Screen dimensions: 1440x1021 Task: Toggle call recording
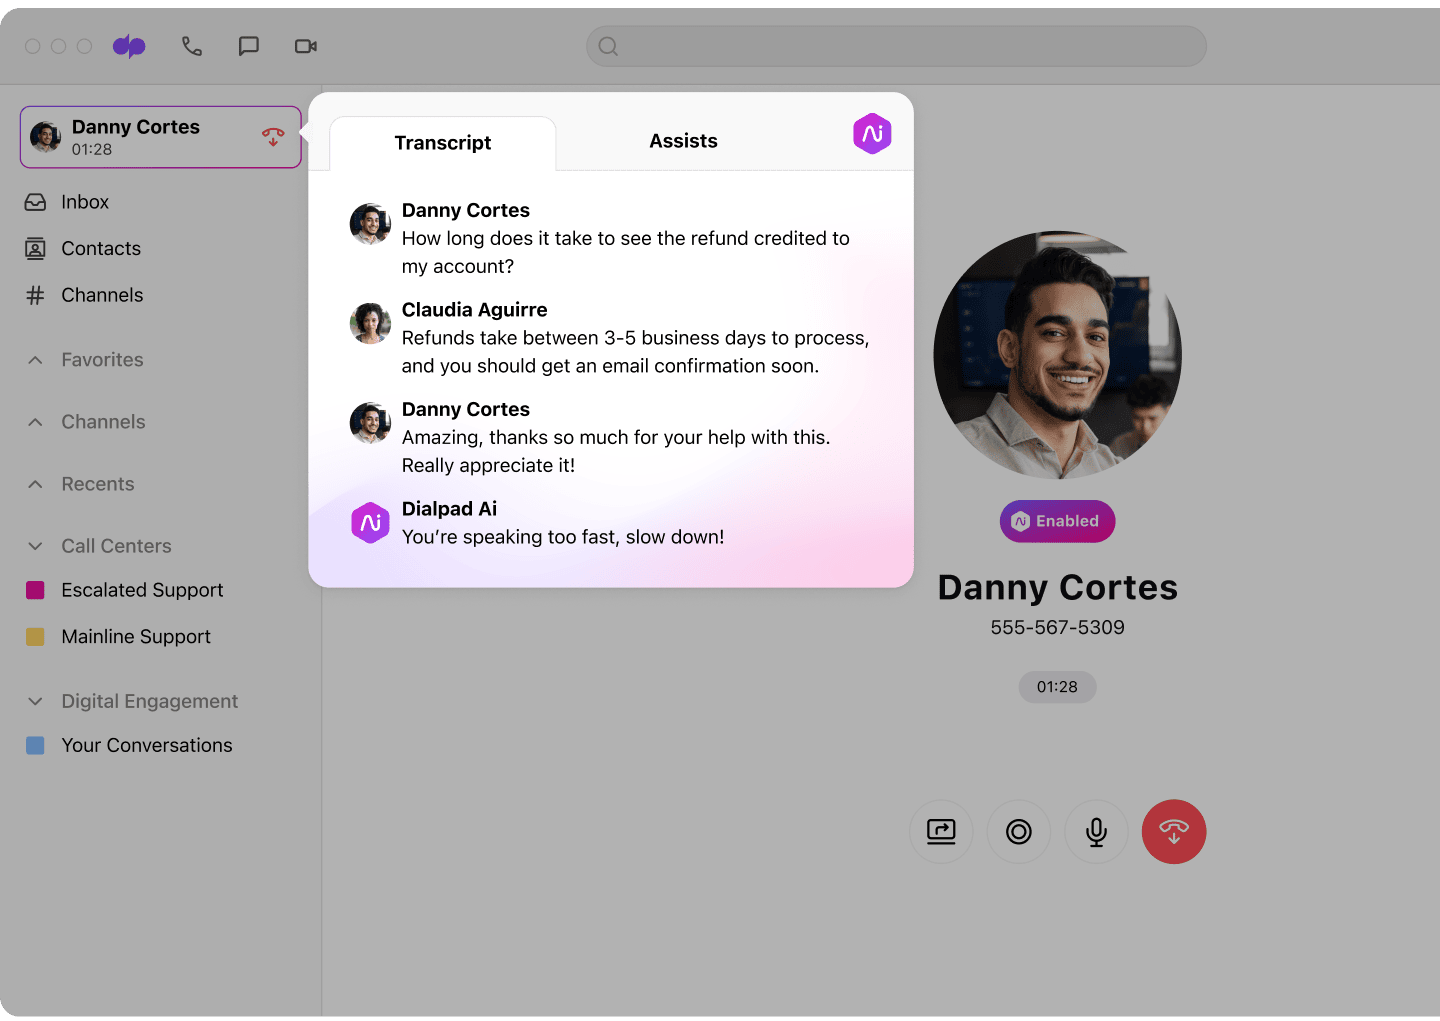[x=1019, y=831]
